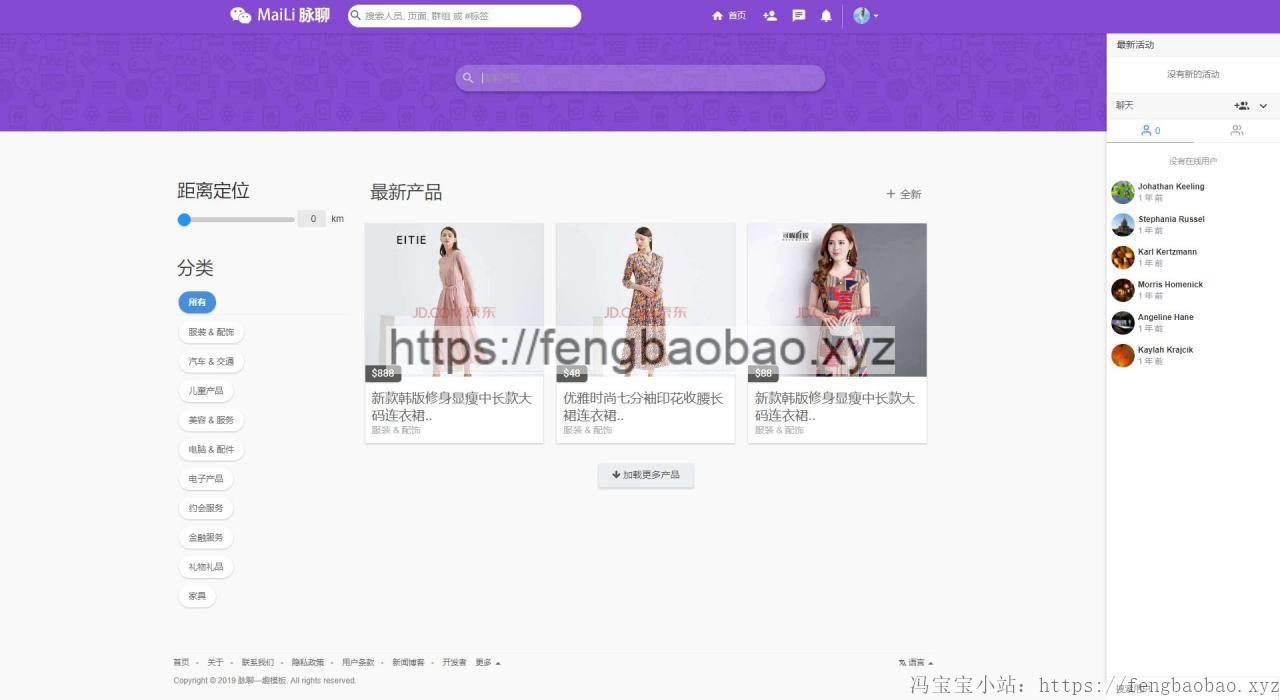Click the footer 开发者 link
Image resolution: width=1280 pixels, height=700 pixels.
454,663
